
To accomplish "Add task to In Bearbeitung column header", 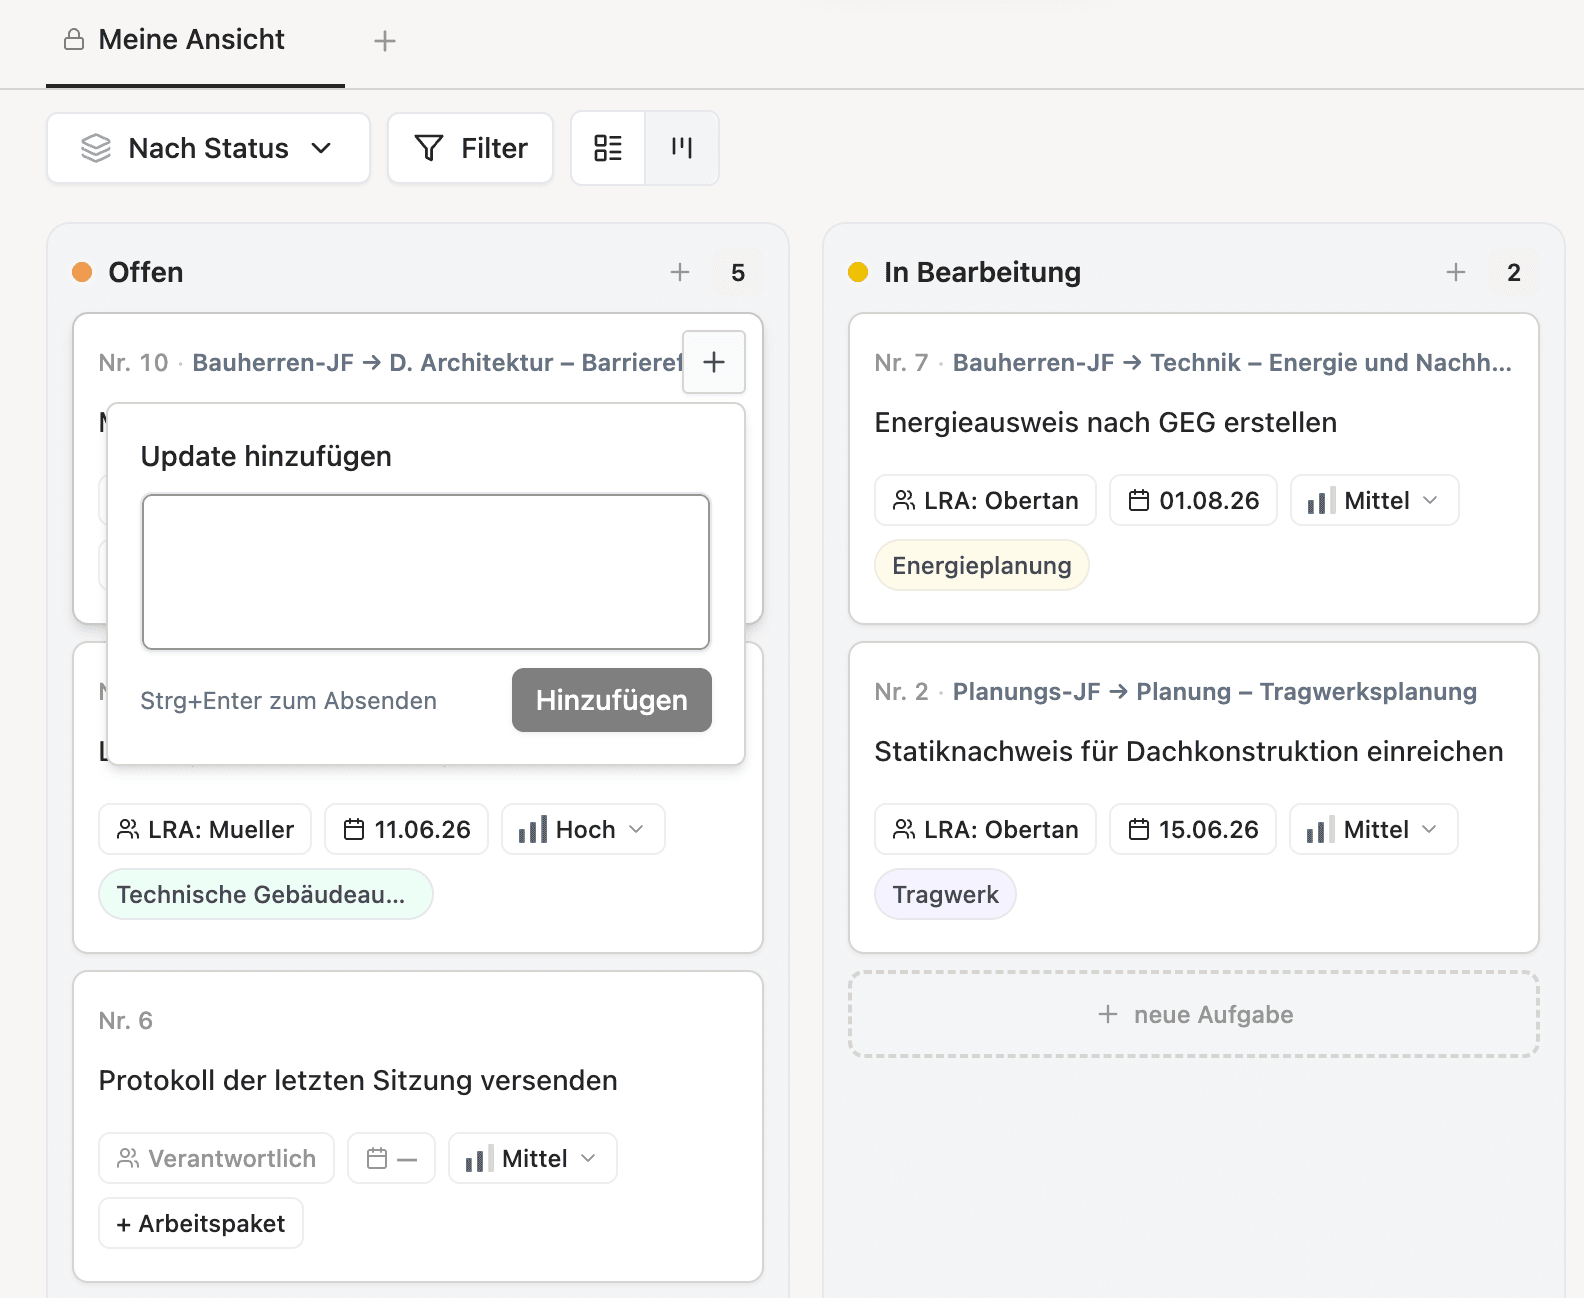I will click(1456, 272).
